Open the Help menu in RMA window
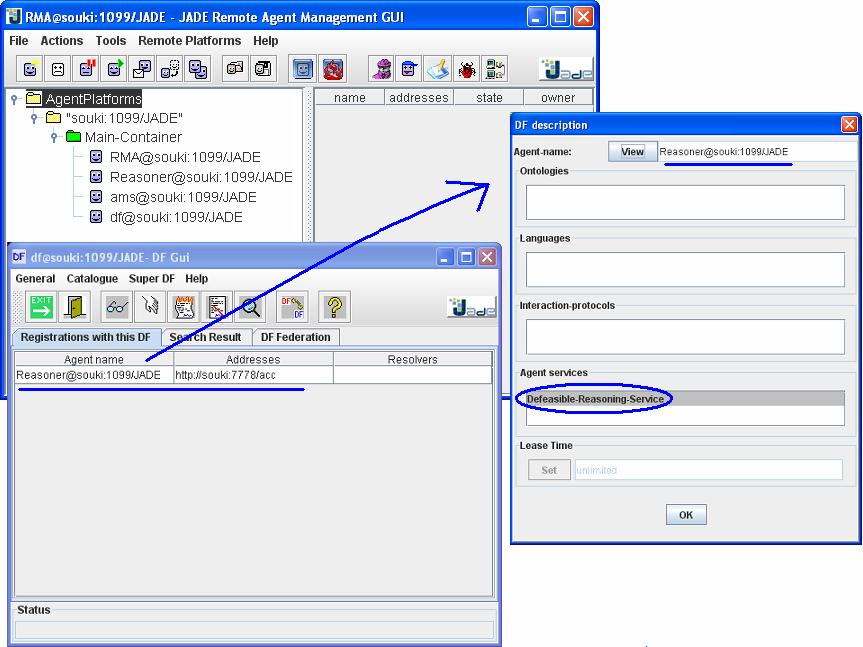 coord(265,41)
